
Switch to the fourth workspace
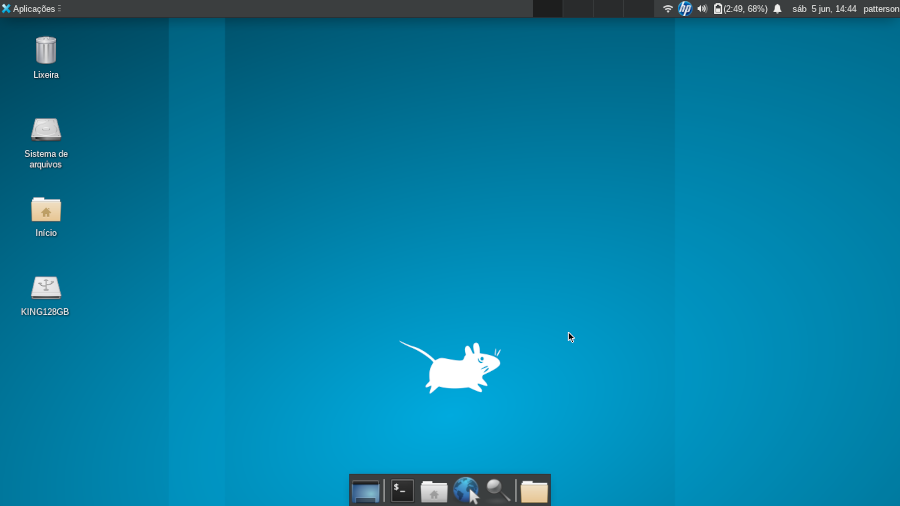639,9
